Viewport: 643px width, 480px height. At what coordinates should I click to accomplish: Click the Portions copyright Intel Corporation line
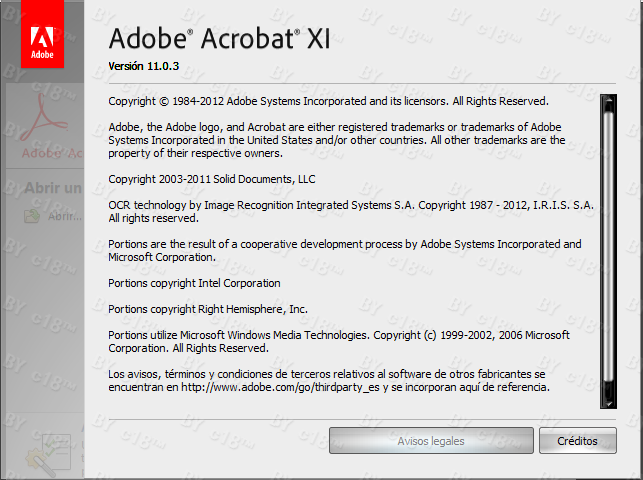[x=194, y=283]
